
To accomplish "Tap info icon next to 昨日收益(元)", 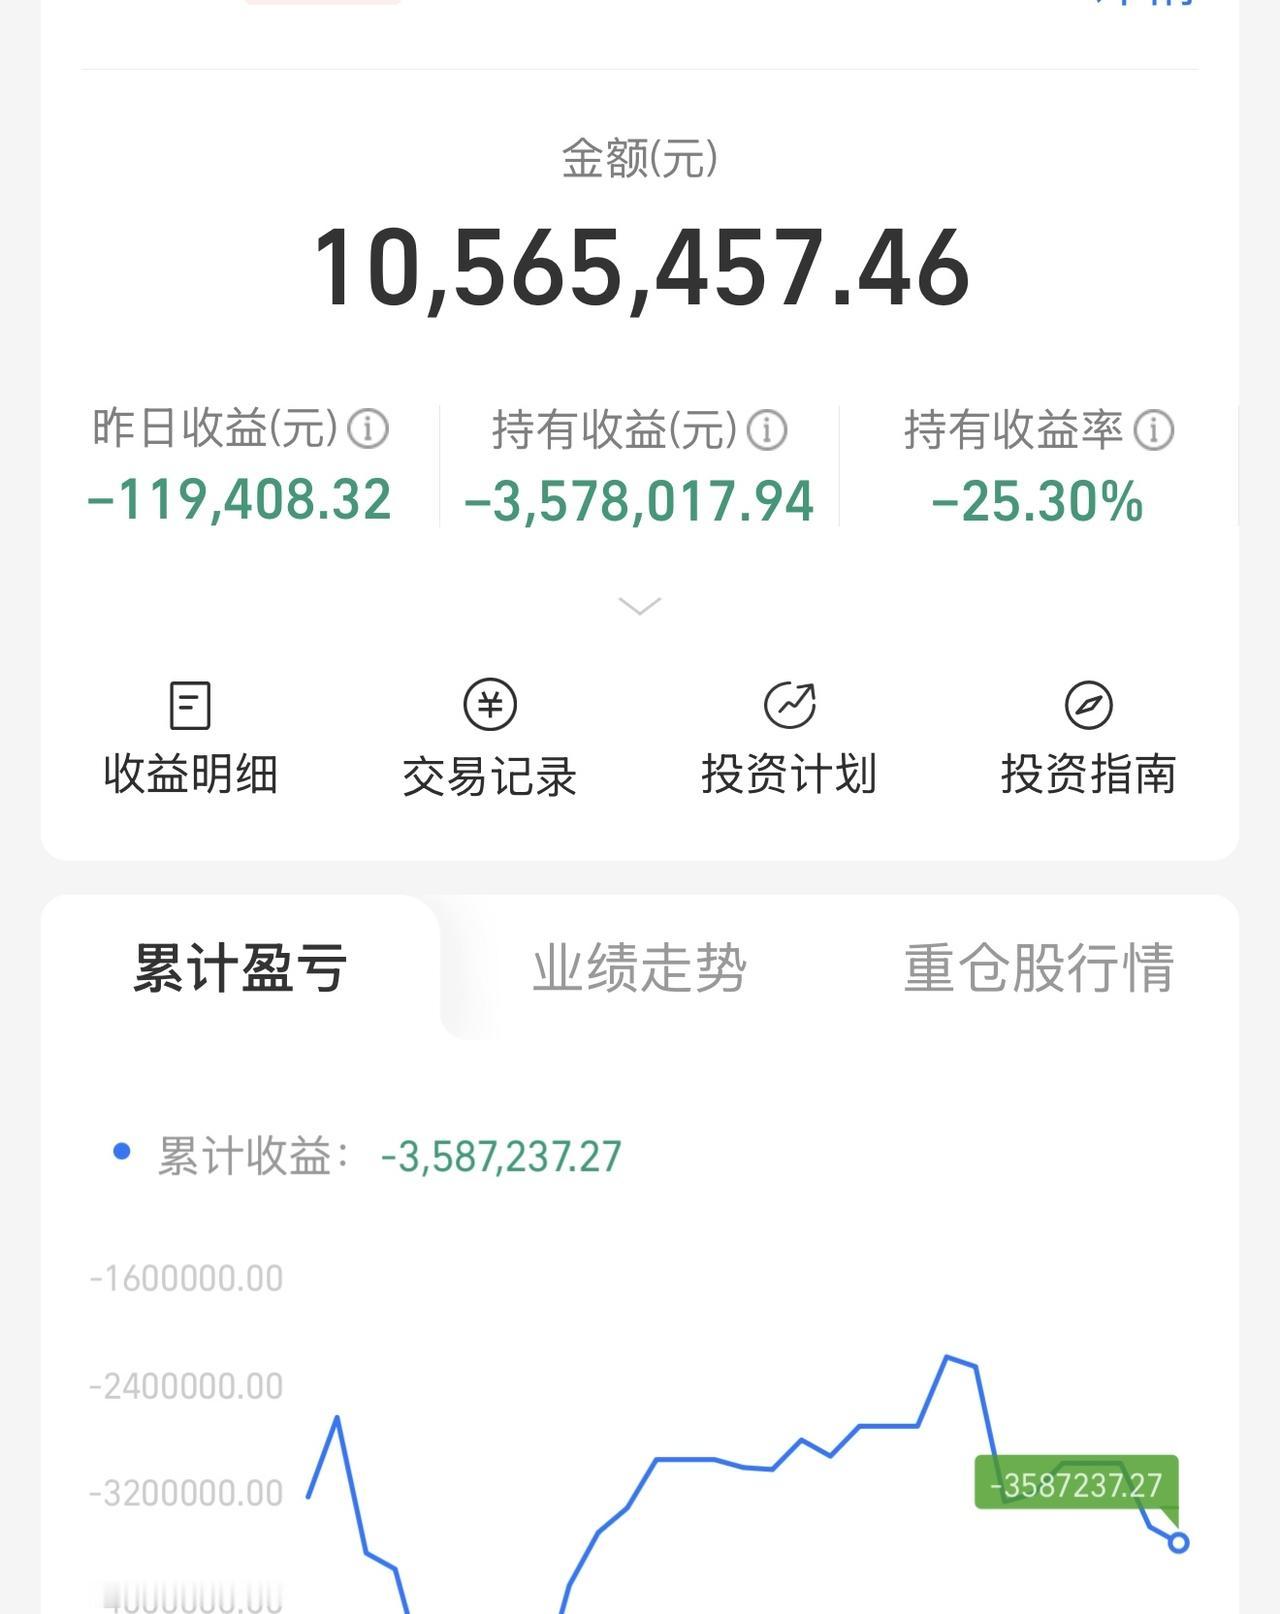I will pos(368,429).
